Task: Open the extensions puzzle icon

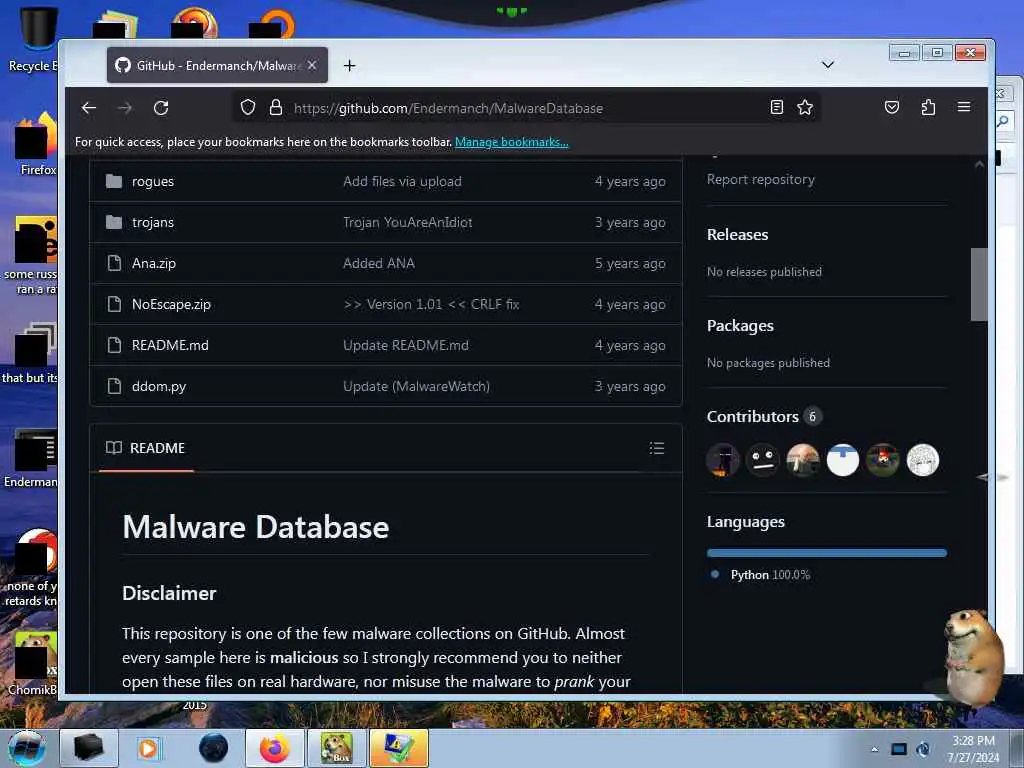Action: coord(928,108)
